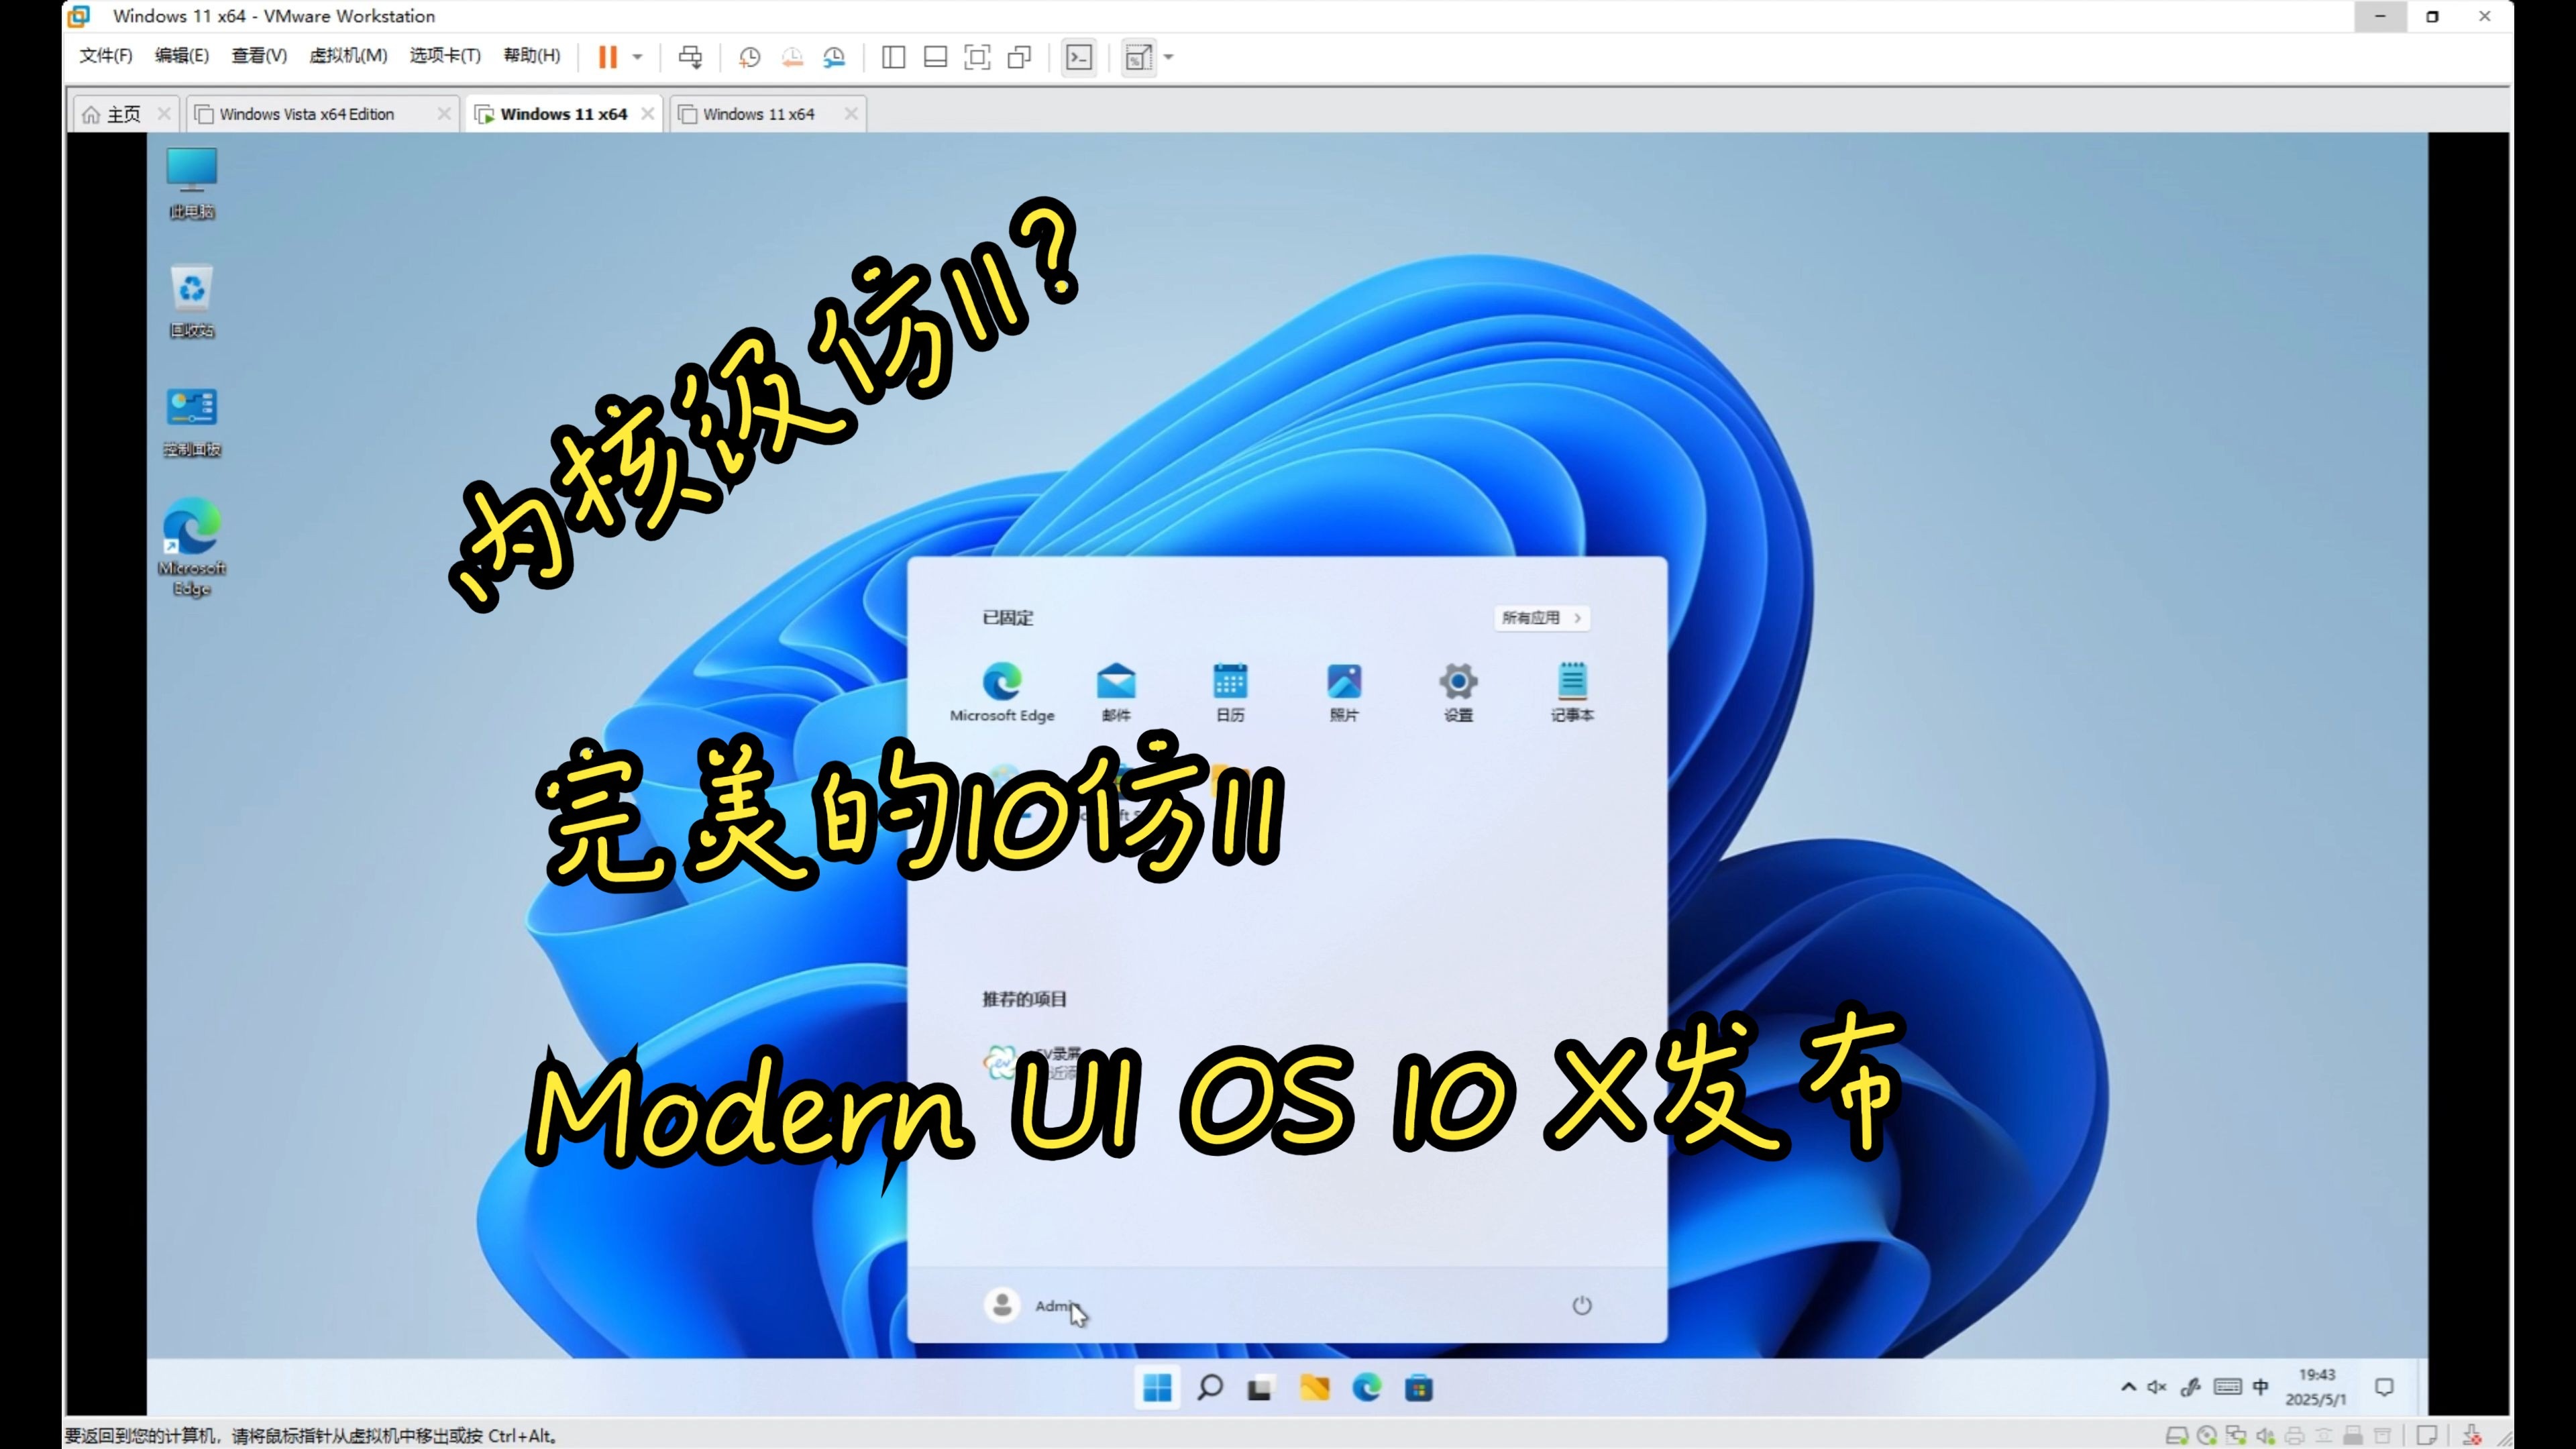Image resolution: width=2576 pixels, height=1449 pixels.
Task: Click the stretch guest display icon
Action: point(1138,57)
